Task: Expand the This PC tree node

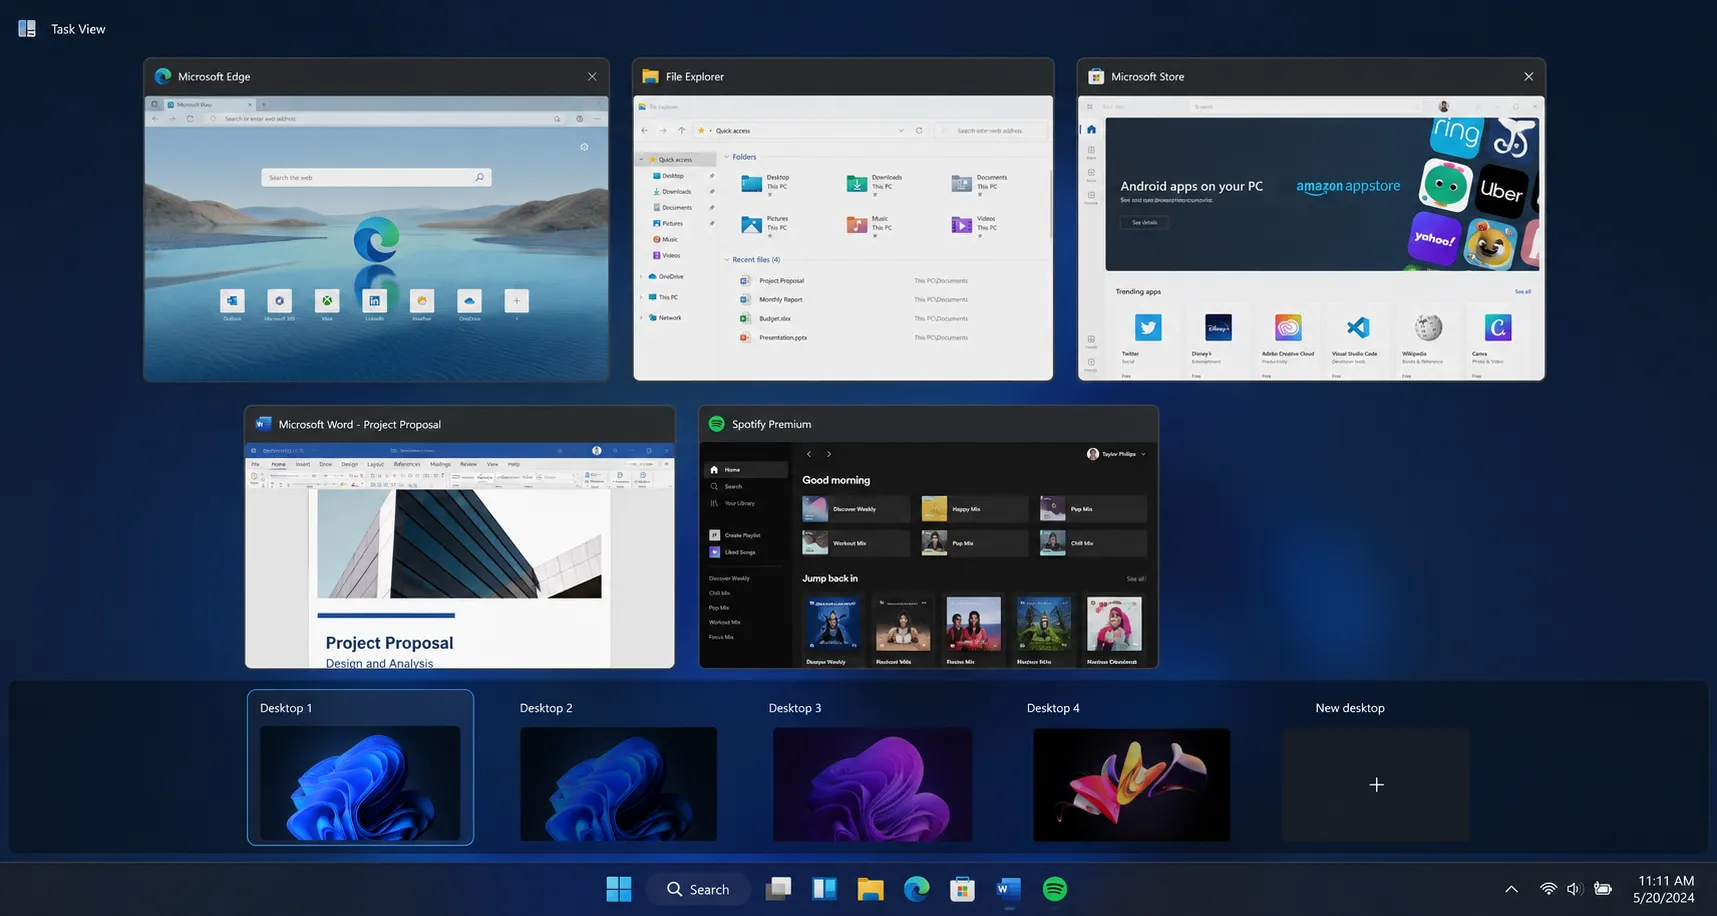Action: [642, 297]
